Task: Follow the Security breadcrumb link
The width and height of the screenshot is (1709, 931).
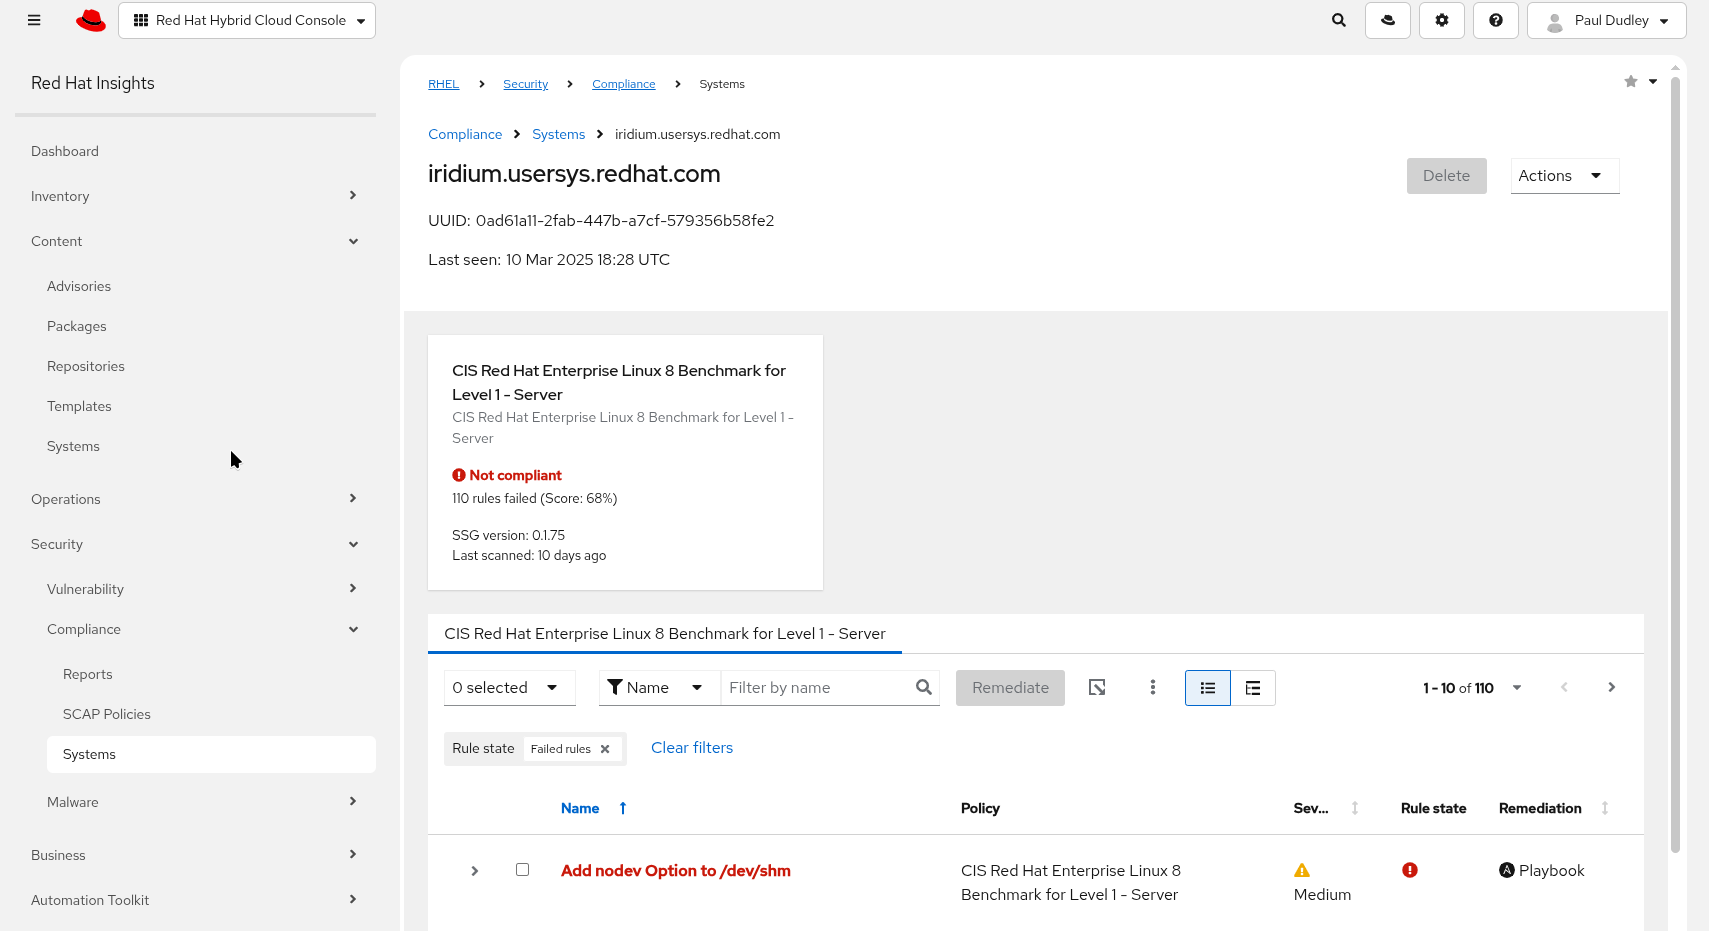Action: coord(526,84)
